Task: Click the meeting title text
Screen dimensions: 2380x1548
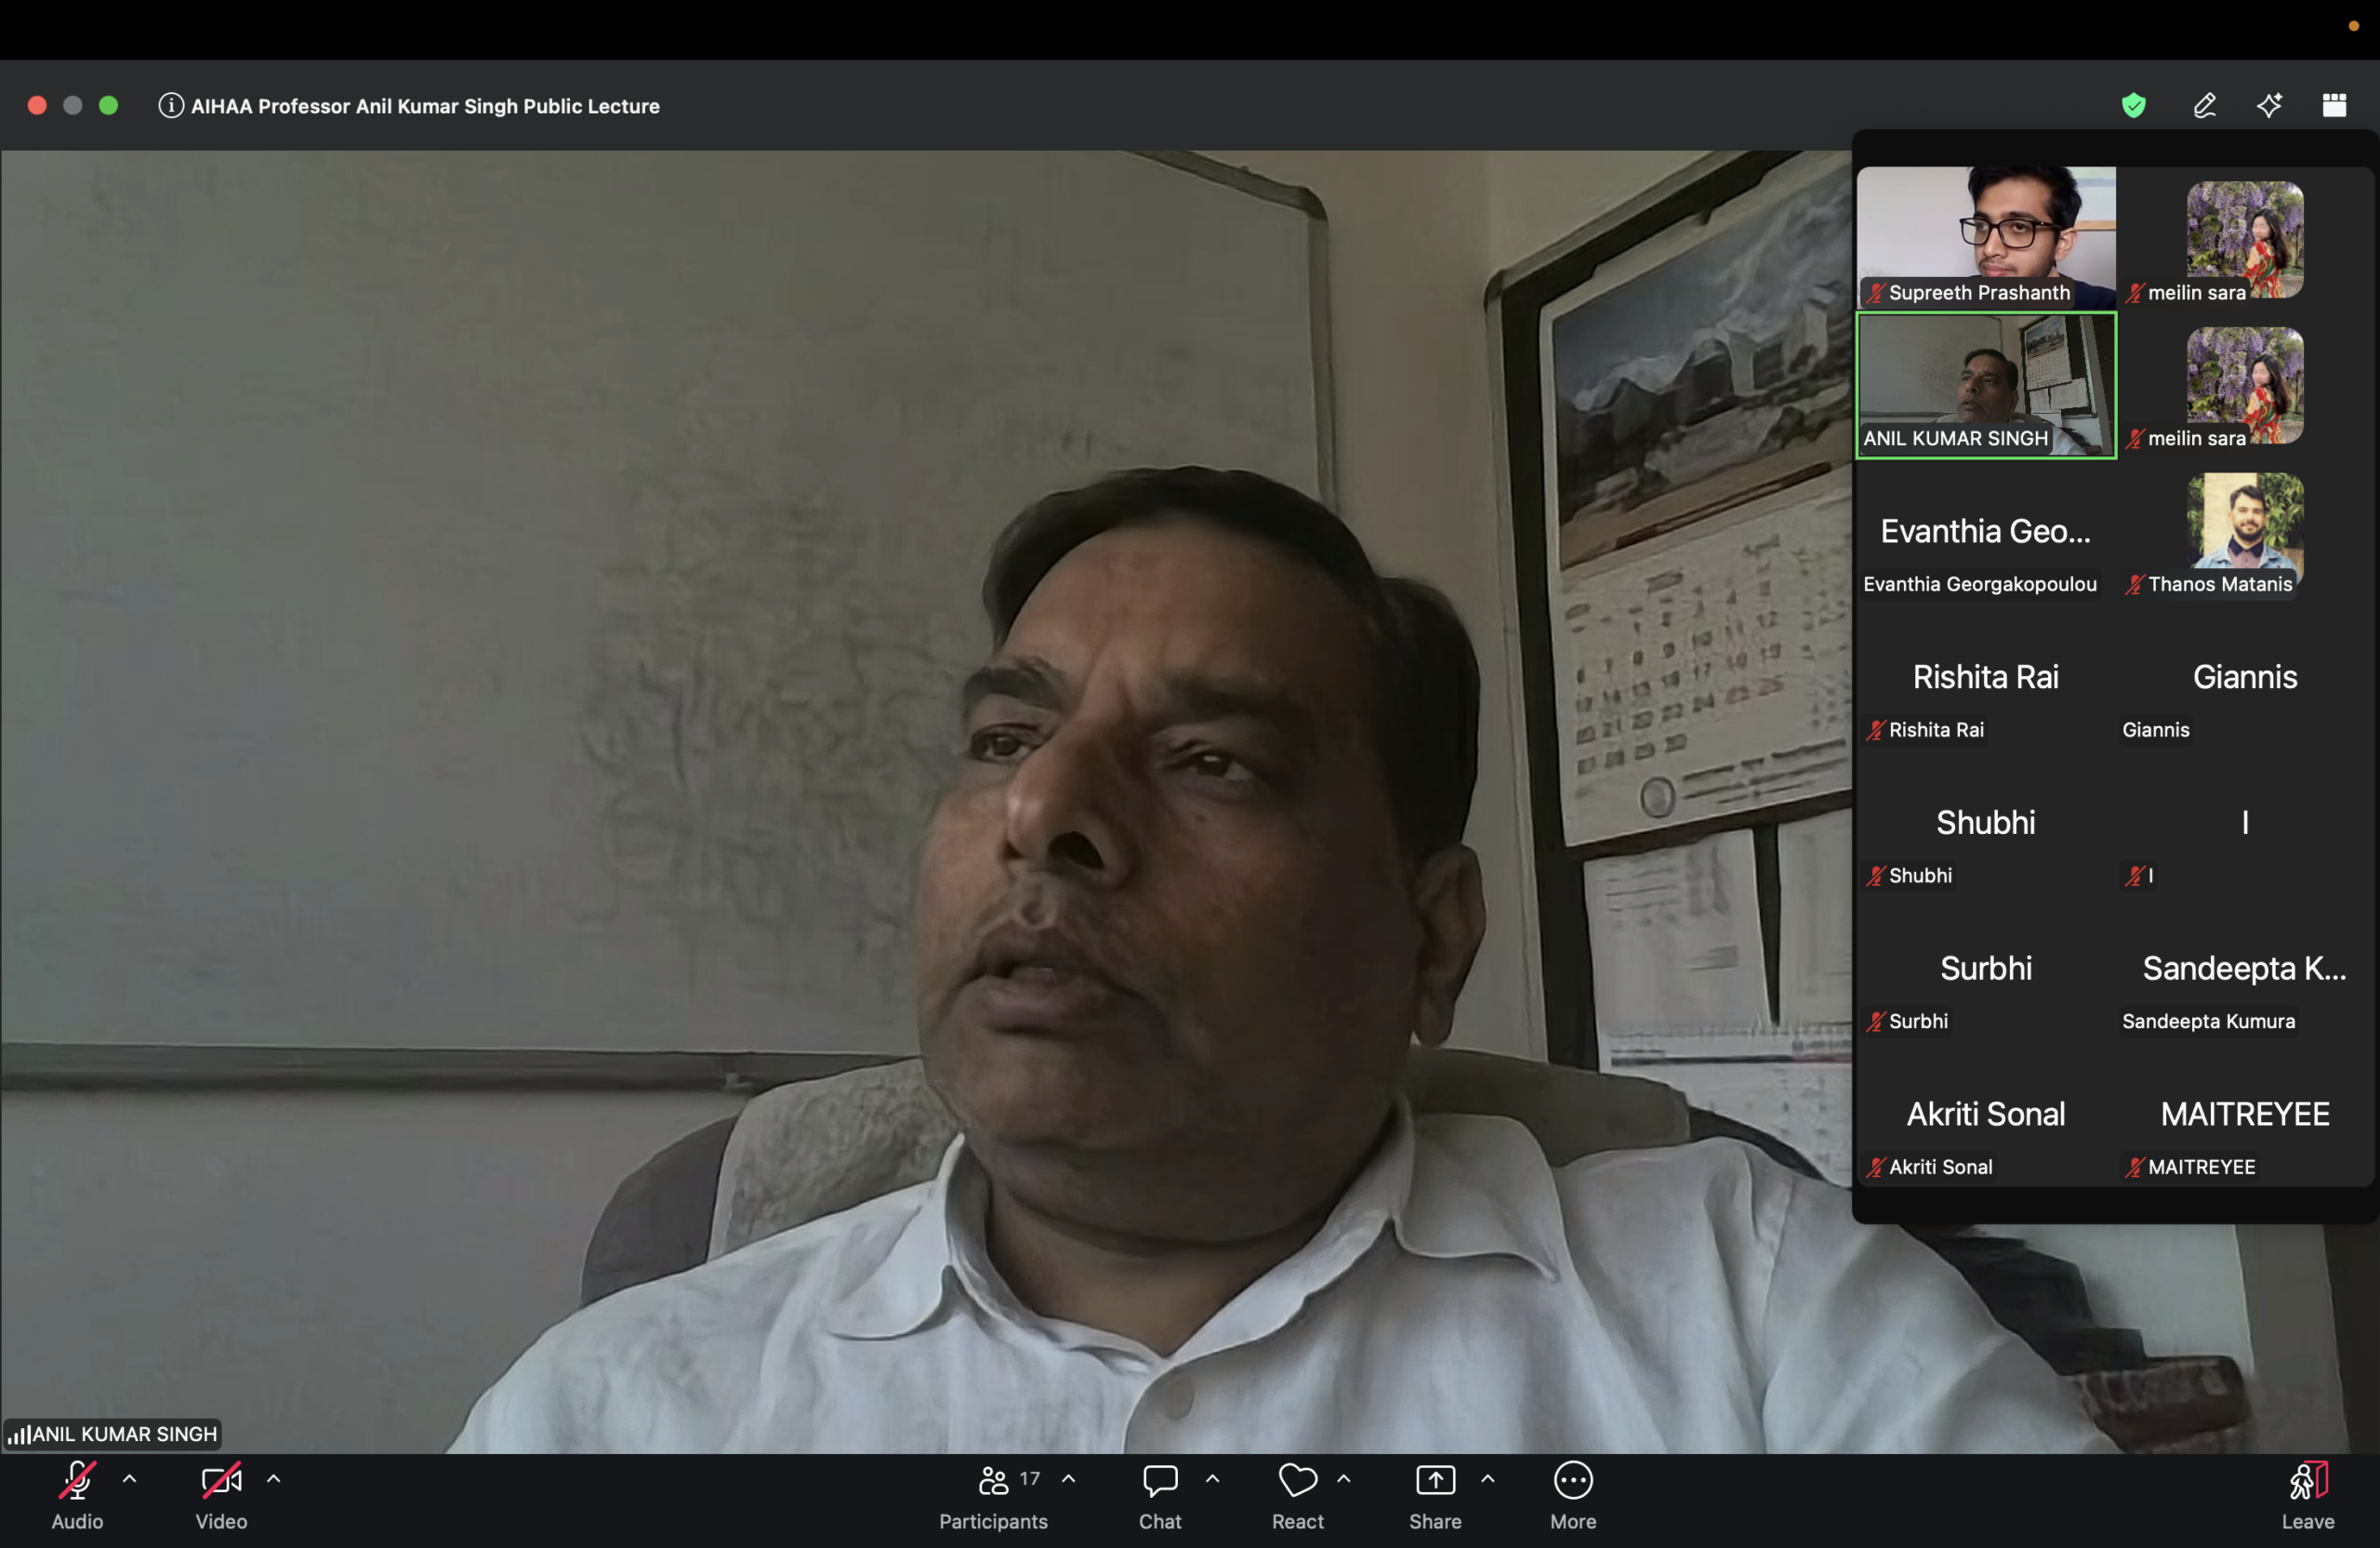Action: (x=425, y=106)
